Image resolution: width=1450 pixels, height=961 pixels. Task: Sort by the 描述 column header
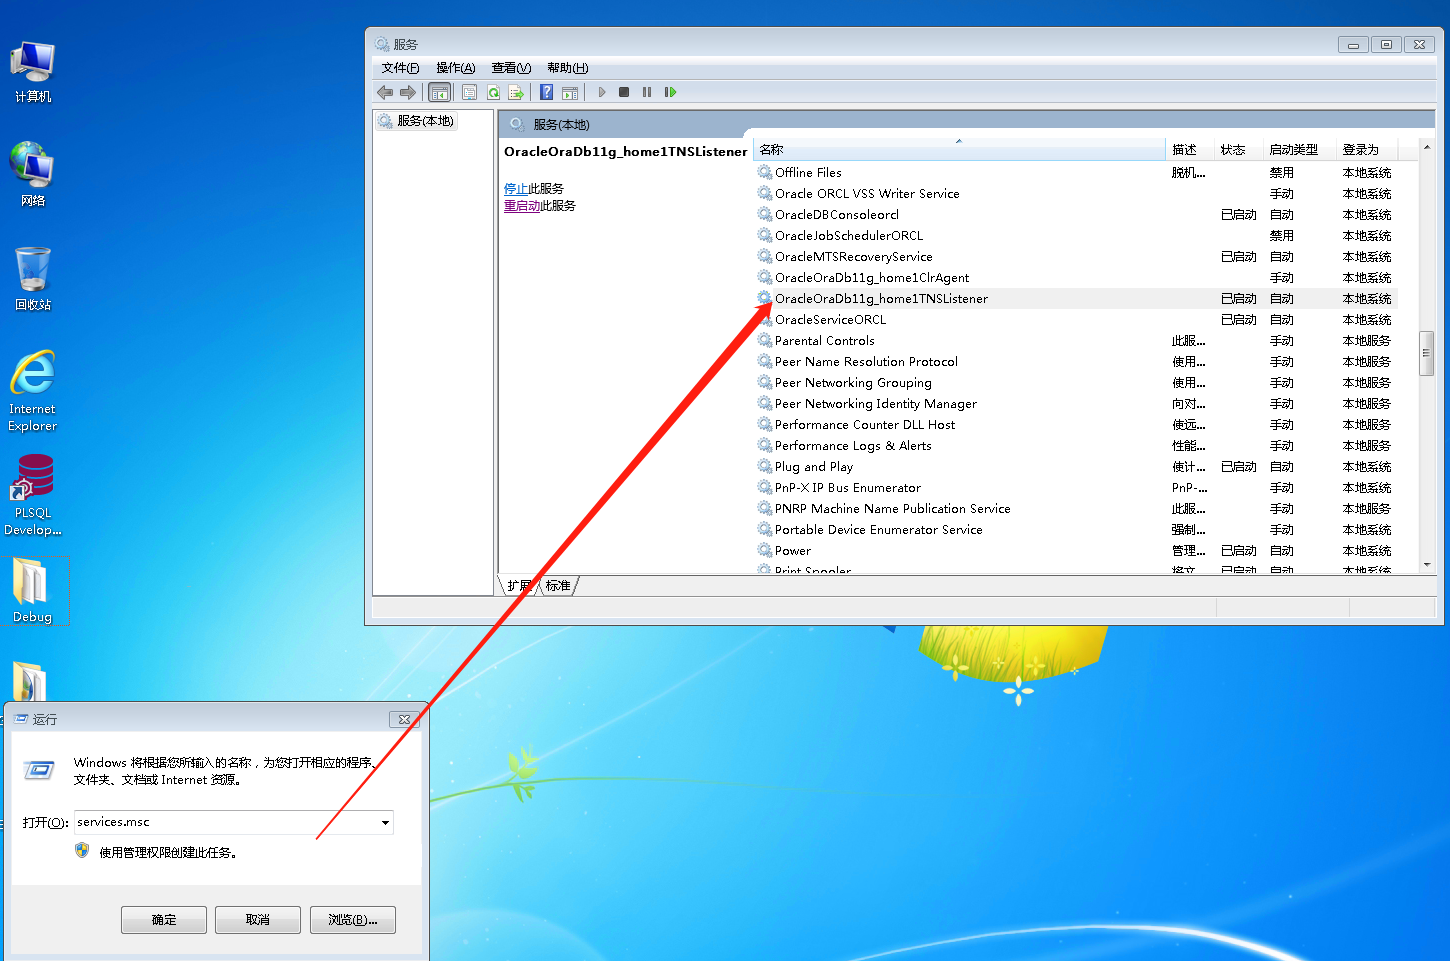point(1189,150)
